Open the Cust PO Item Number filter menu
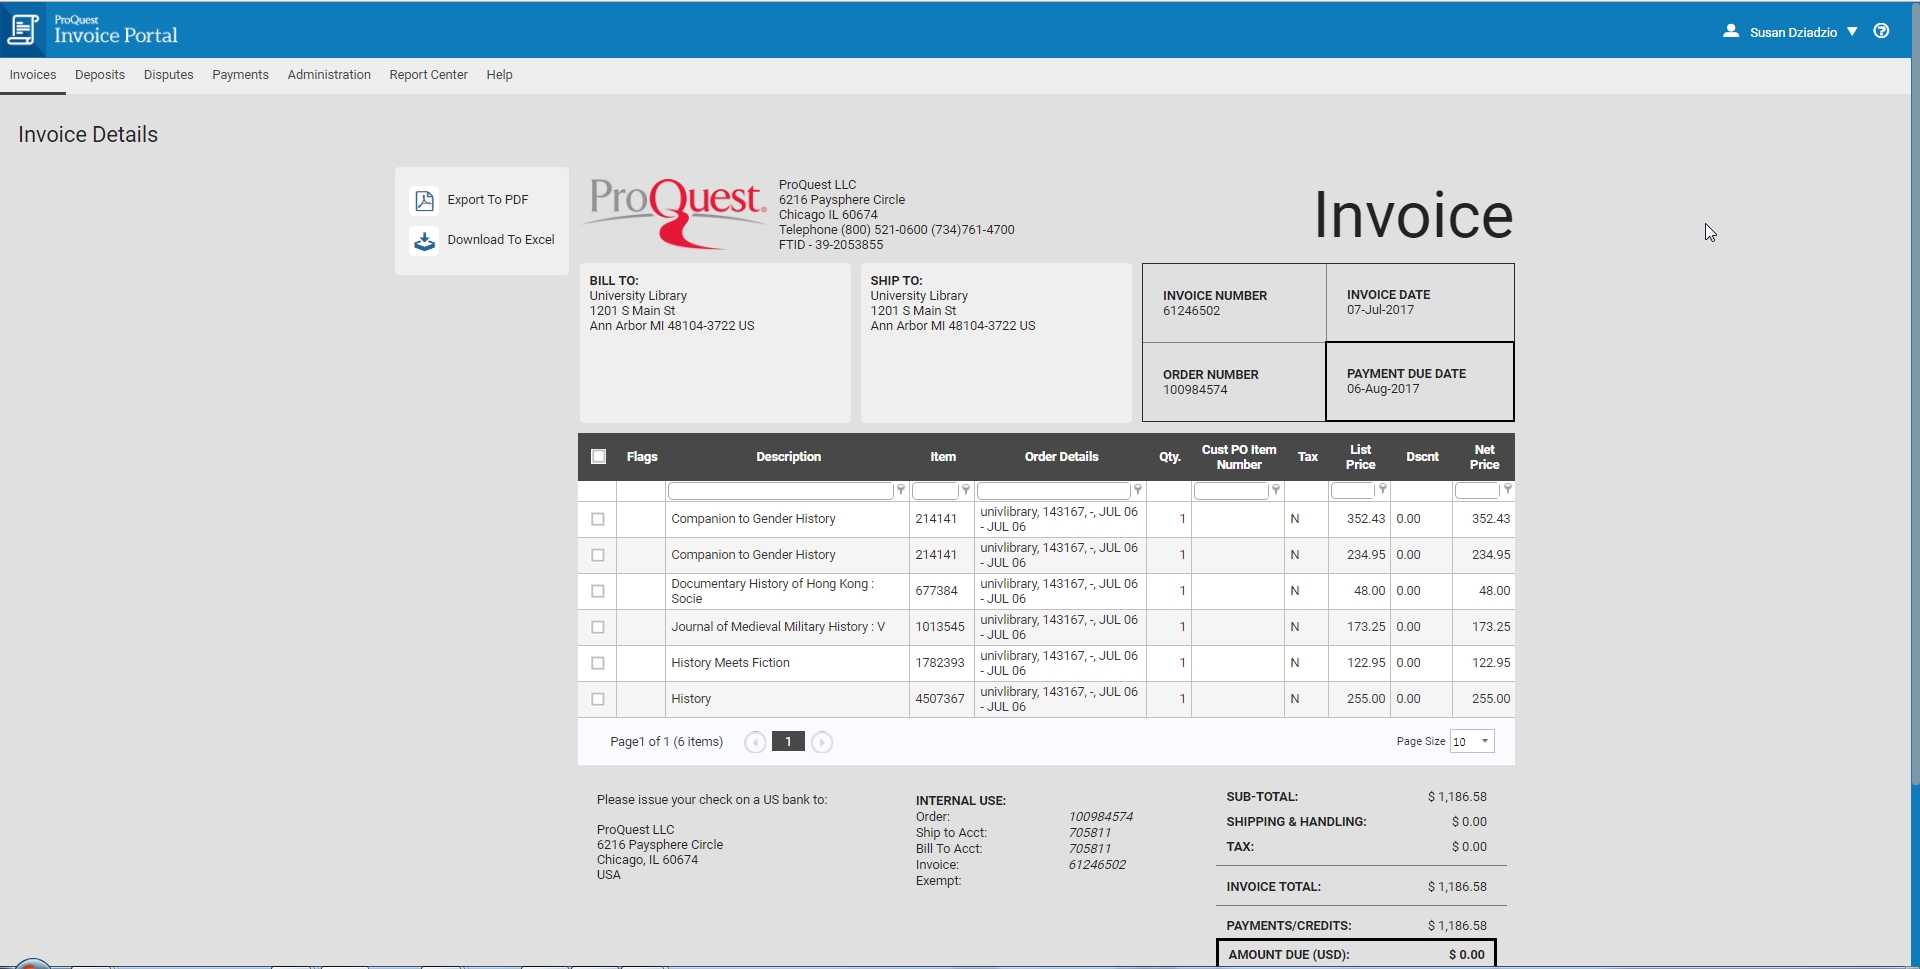Viewport: 1920px width, 969px height. point(1276,490)
